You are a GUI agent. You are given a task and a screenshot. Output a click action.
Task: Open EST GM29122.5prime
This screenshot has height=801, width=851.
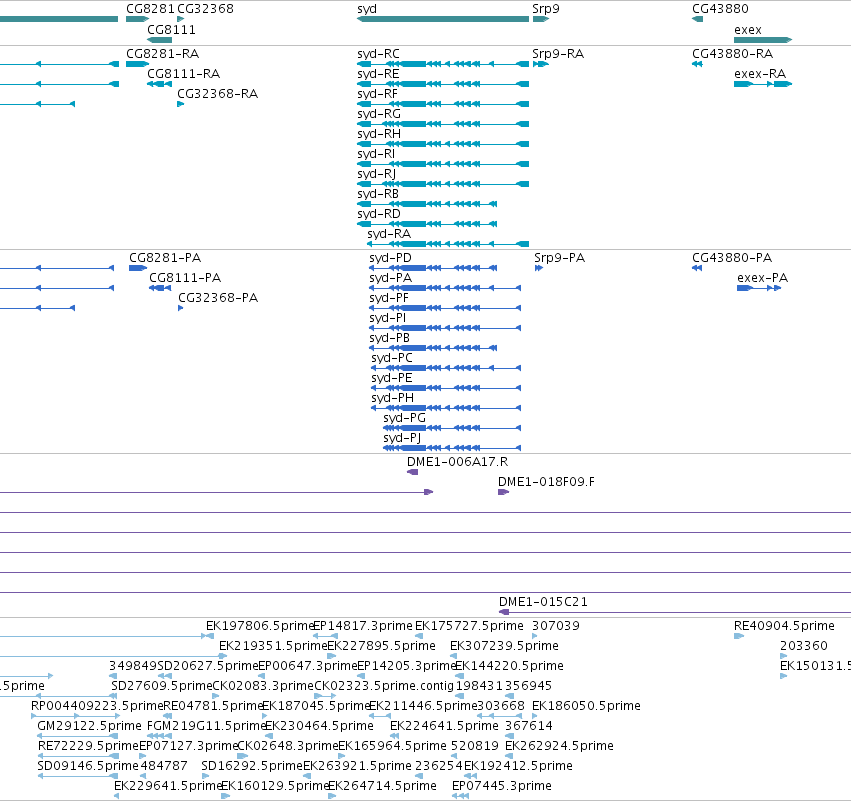click(x=90, y=726)
